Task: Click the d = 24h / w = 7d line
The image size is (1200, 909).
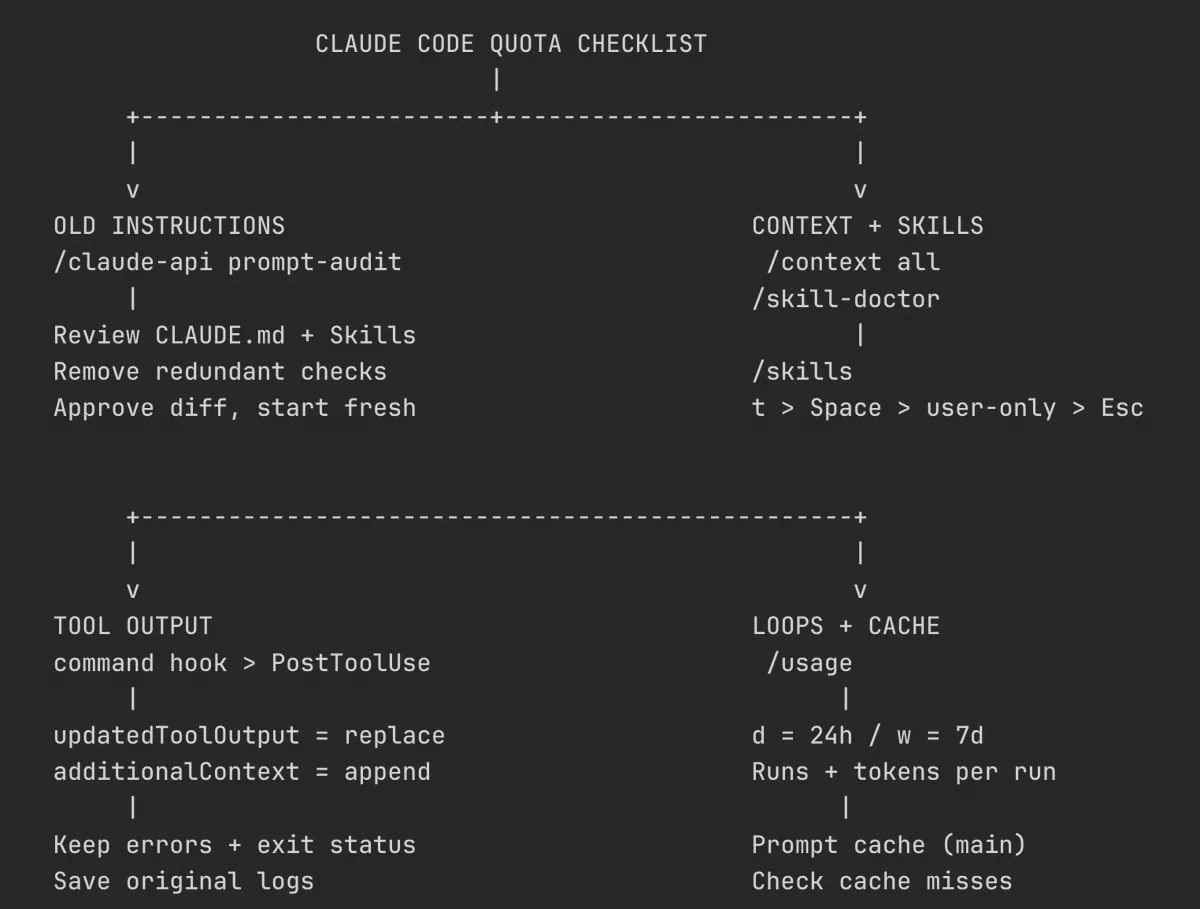Action: 868,736
